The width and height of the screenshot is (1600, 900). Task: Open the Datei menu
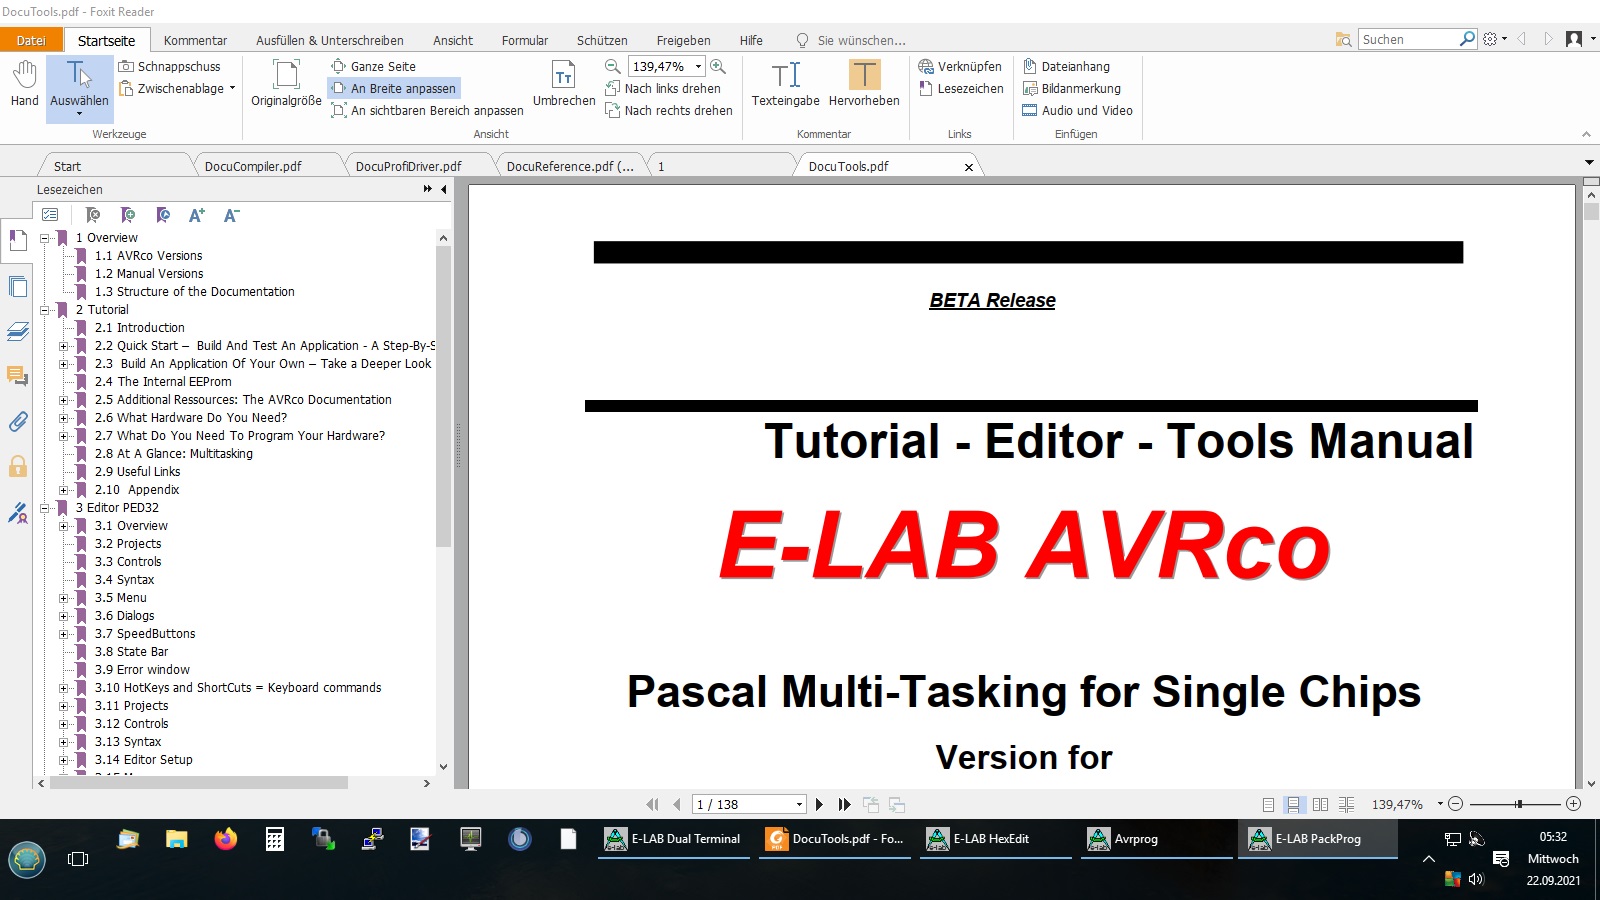coord(31,40)
